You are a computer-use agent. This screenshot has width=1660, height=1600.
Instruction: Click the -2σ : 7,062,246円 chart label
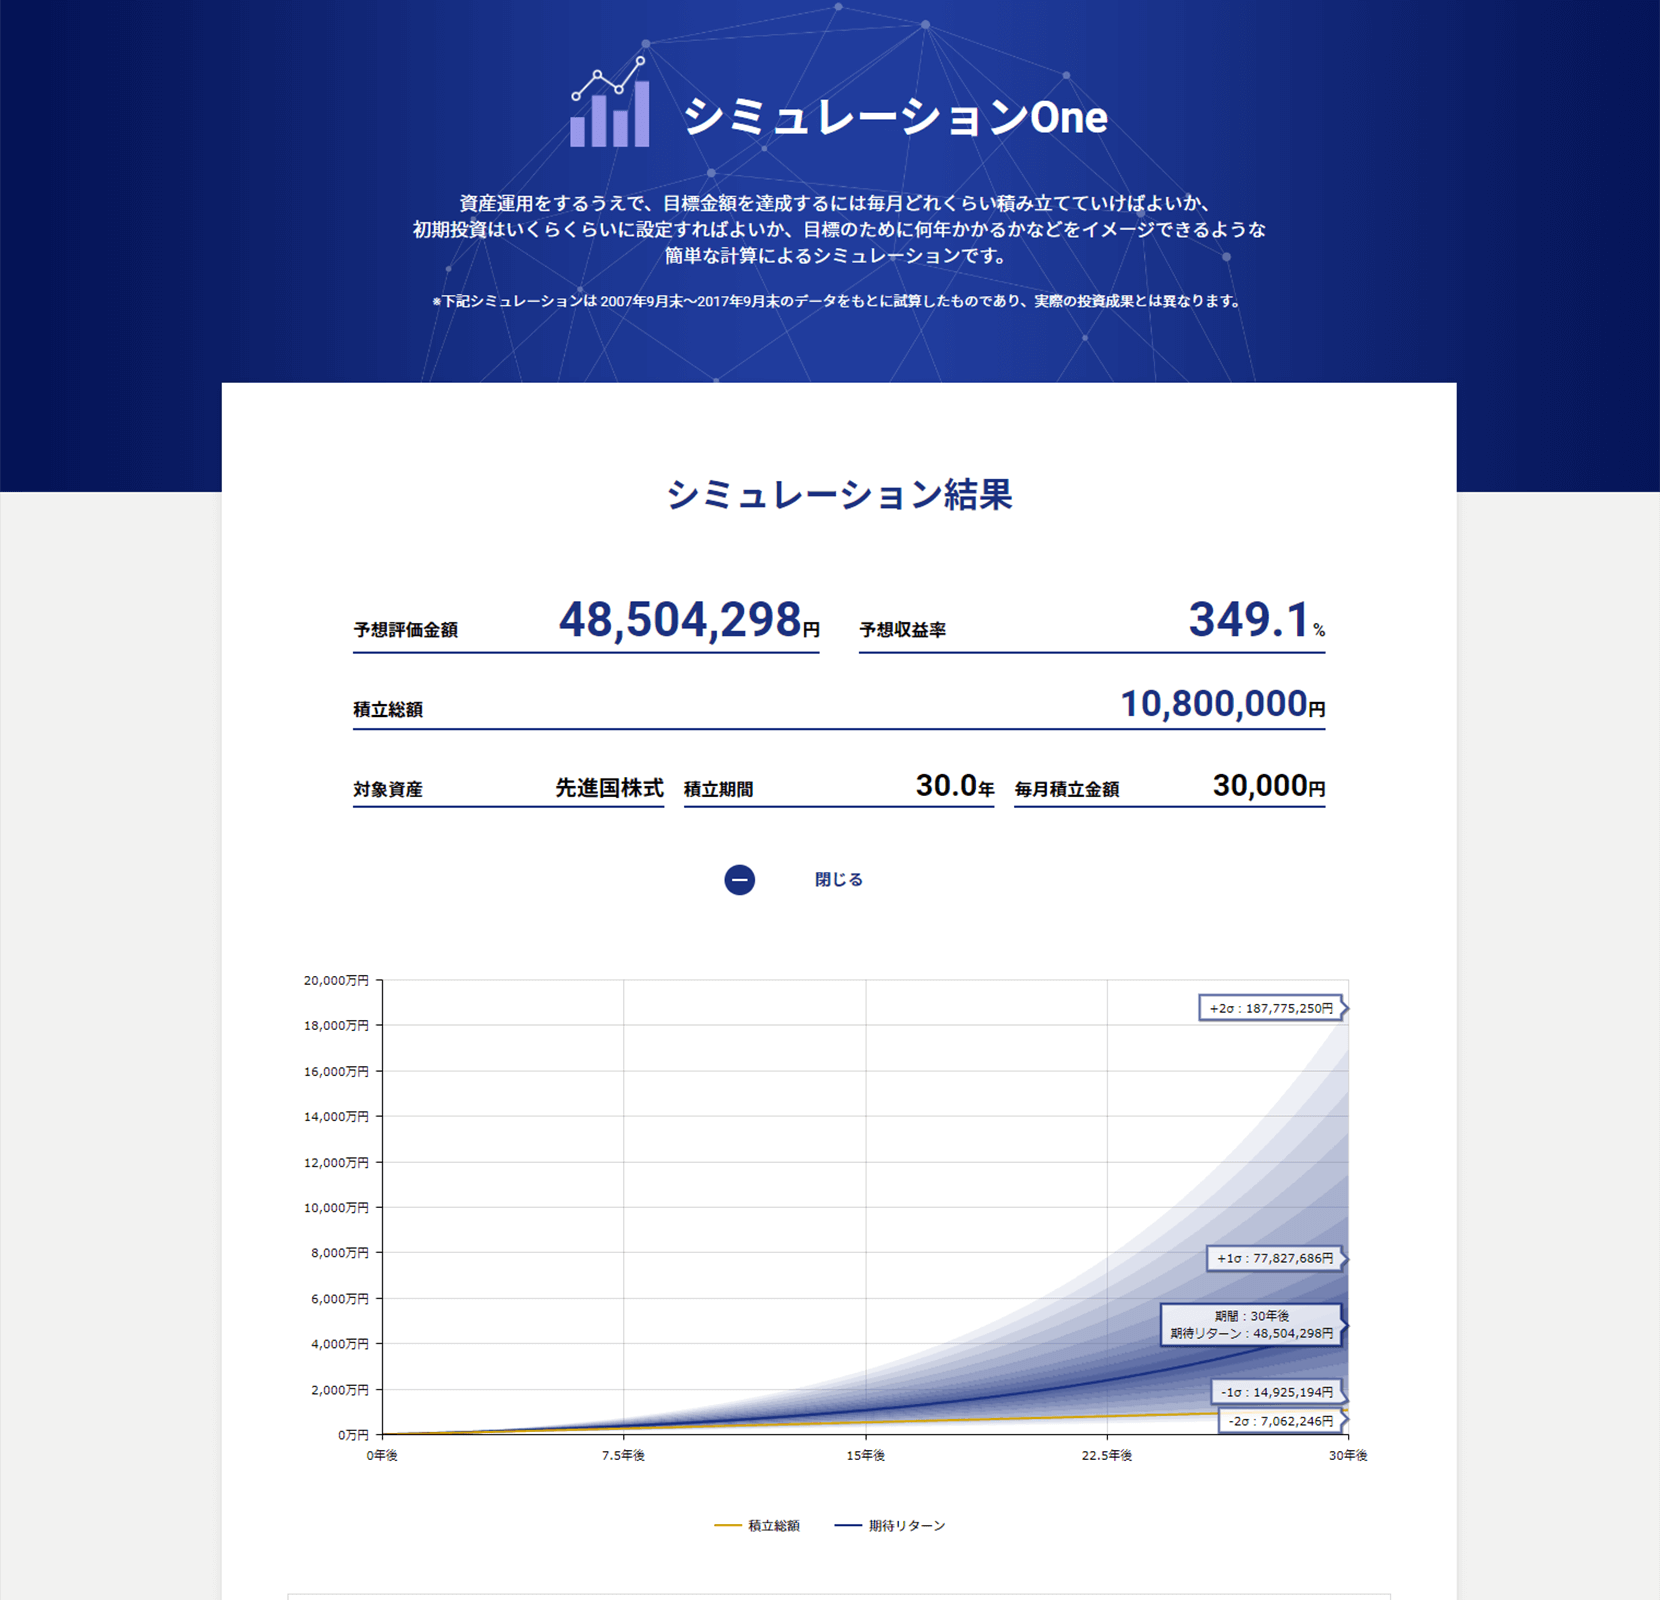pos(1281,1421)
